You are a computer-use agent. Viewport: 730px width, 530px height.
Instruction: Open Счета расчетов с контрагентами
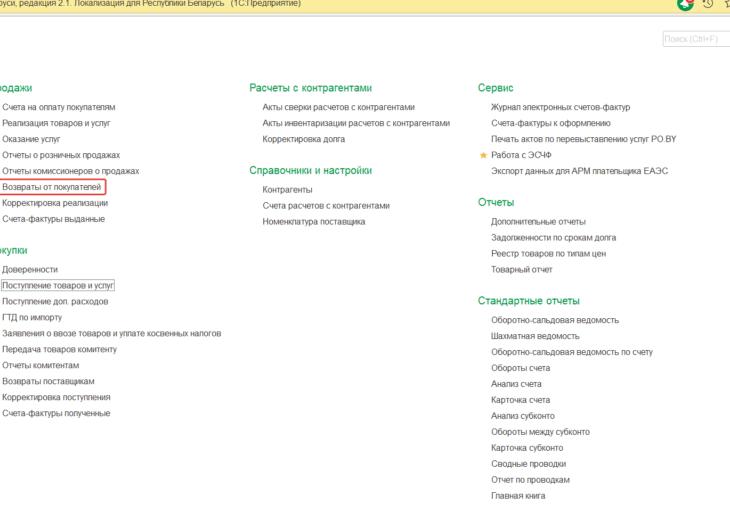pos(326,205)
